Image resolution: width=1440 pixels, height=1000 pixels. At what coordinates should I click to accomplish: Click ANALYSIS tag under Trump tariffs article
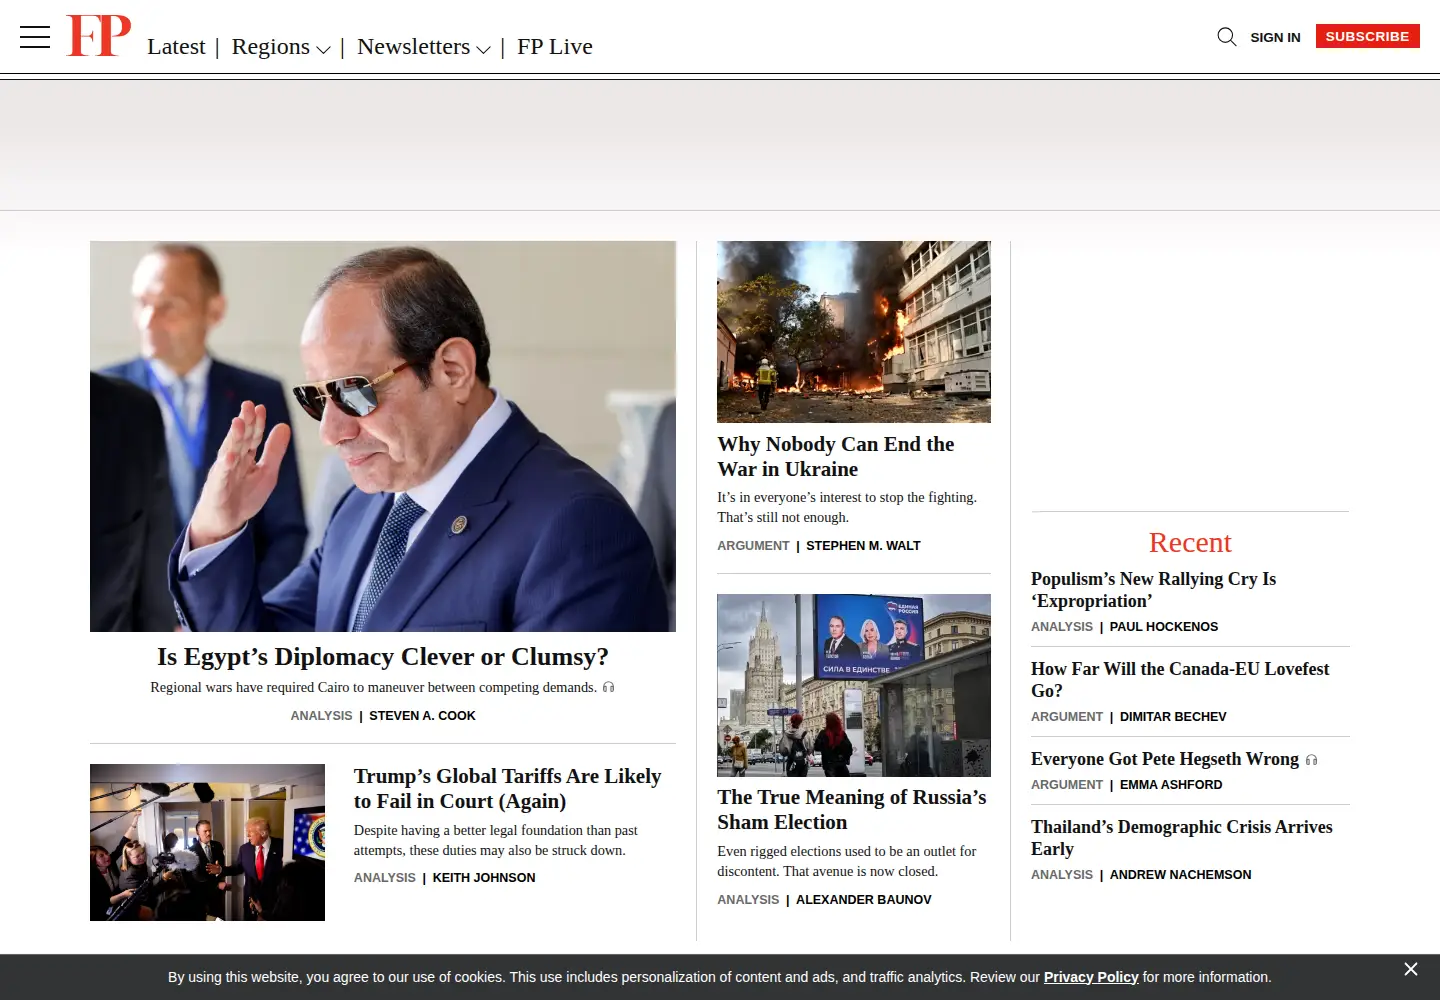tap(384, 878)
